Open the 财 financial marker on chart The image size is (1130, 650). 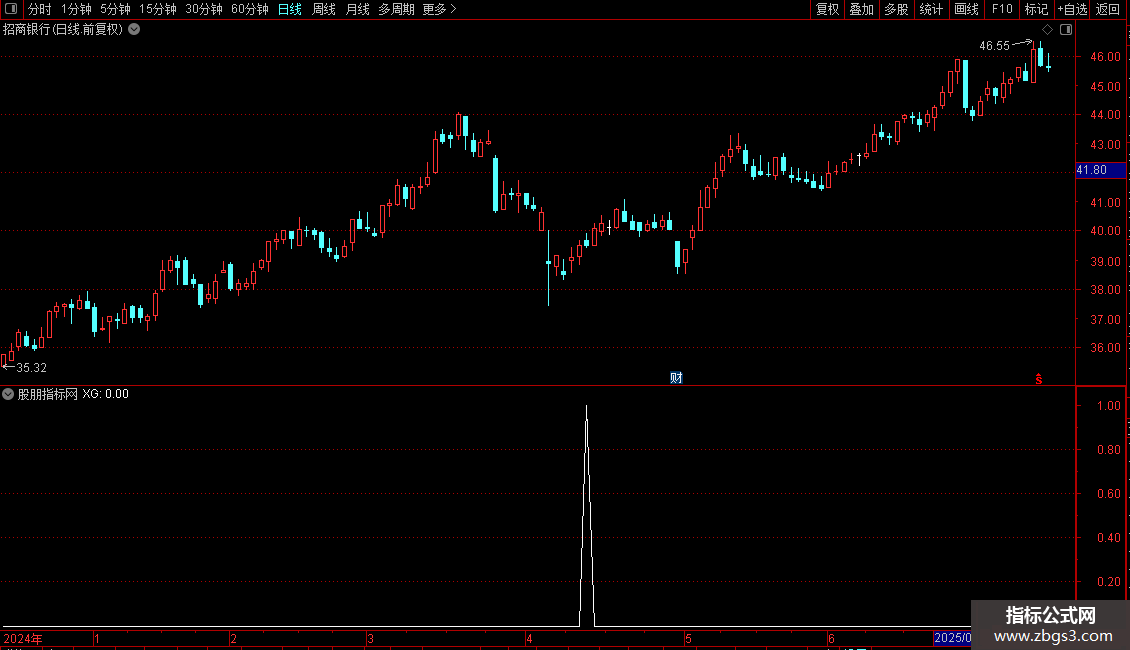pos(676,378)
